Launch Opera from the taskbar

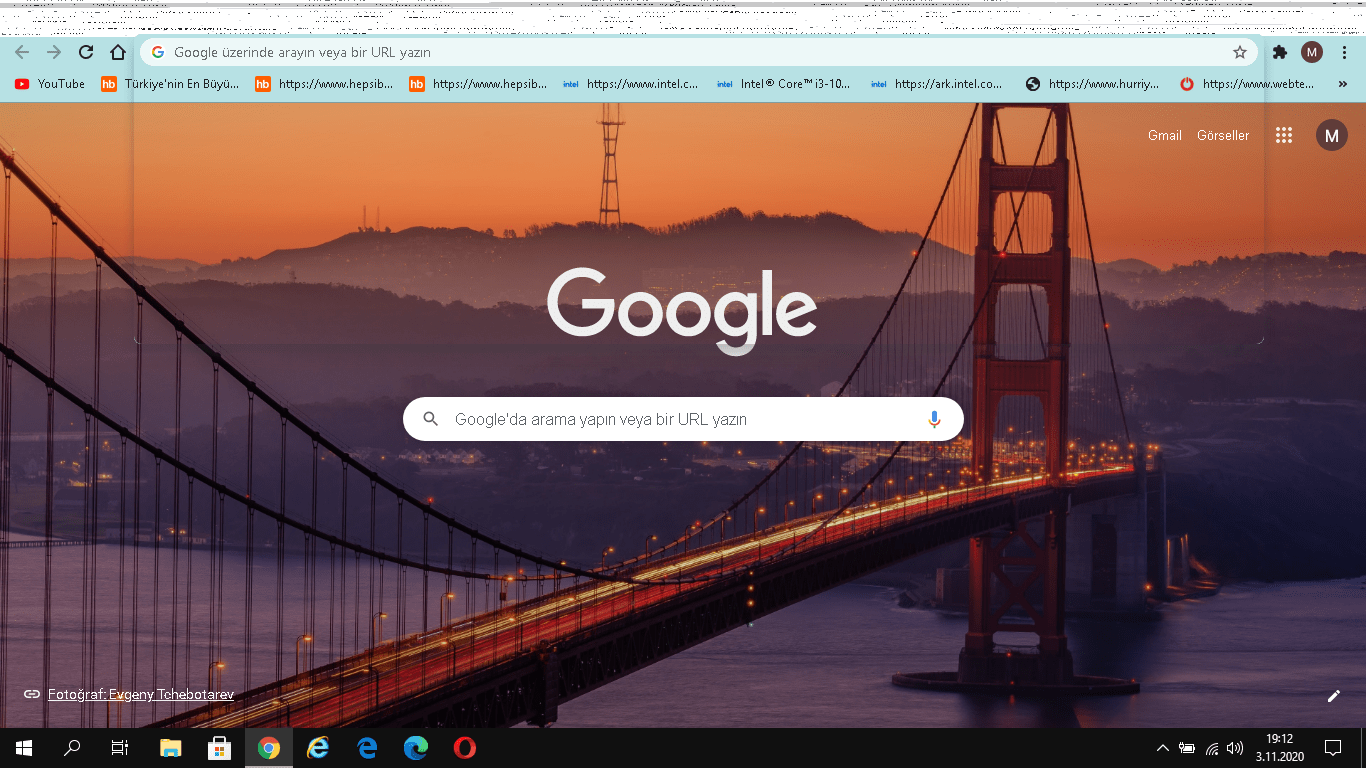tap(464, 748)
